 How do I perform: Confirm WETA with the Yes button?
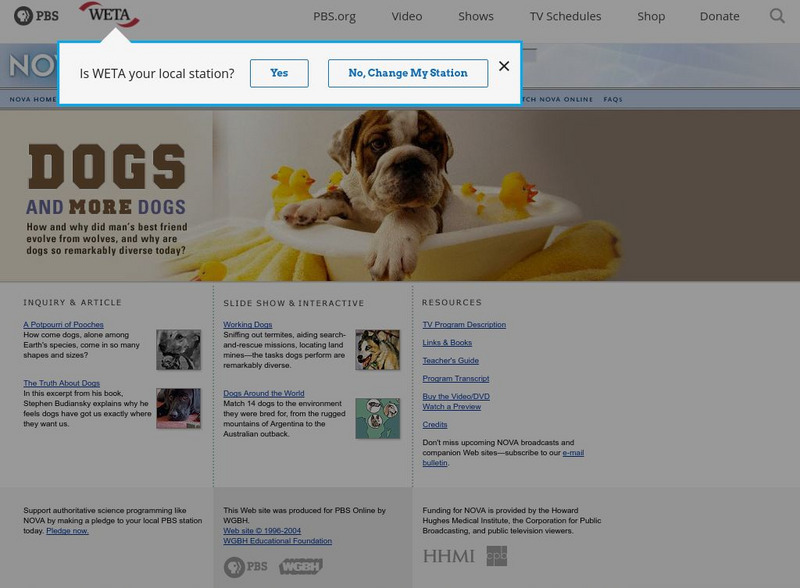tap(279, 73)
